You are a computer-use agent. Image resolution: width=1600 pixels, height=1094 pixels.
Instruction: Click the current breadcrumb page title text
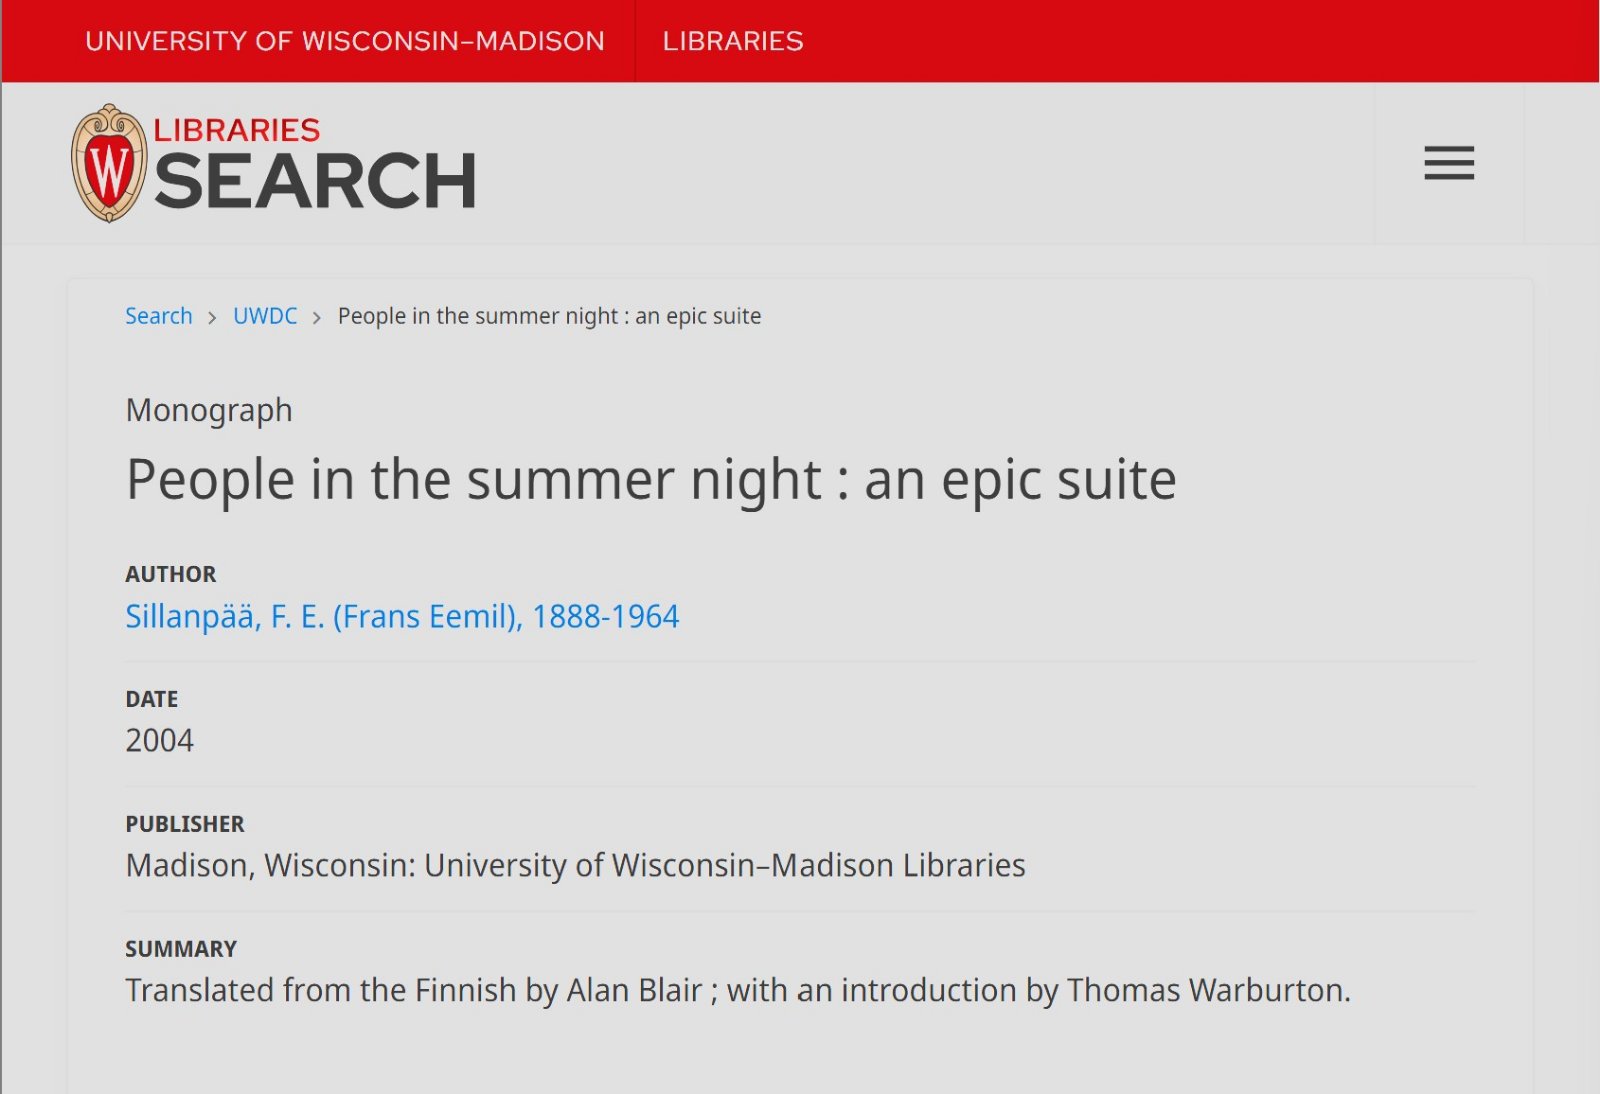coord(549,316)
